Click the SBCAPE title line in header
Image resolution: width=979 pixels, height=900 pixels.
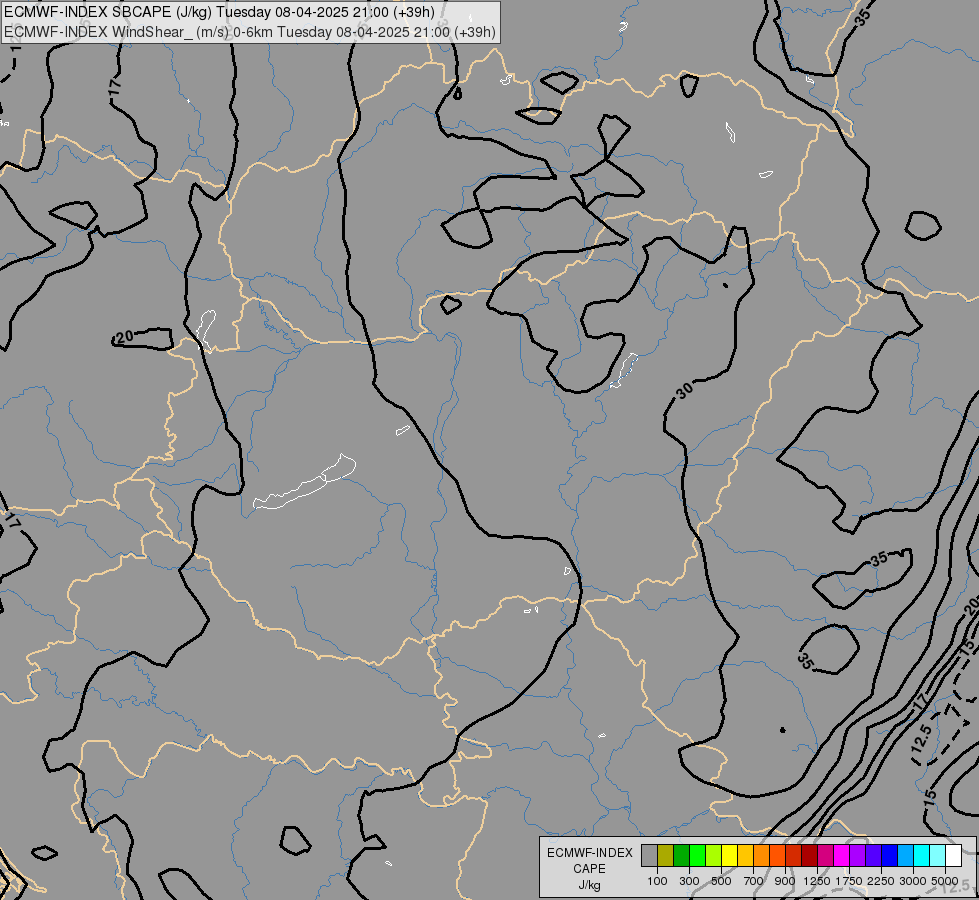coord(219,12)
